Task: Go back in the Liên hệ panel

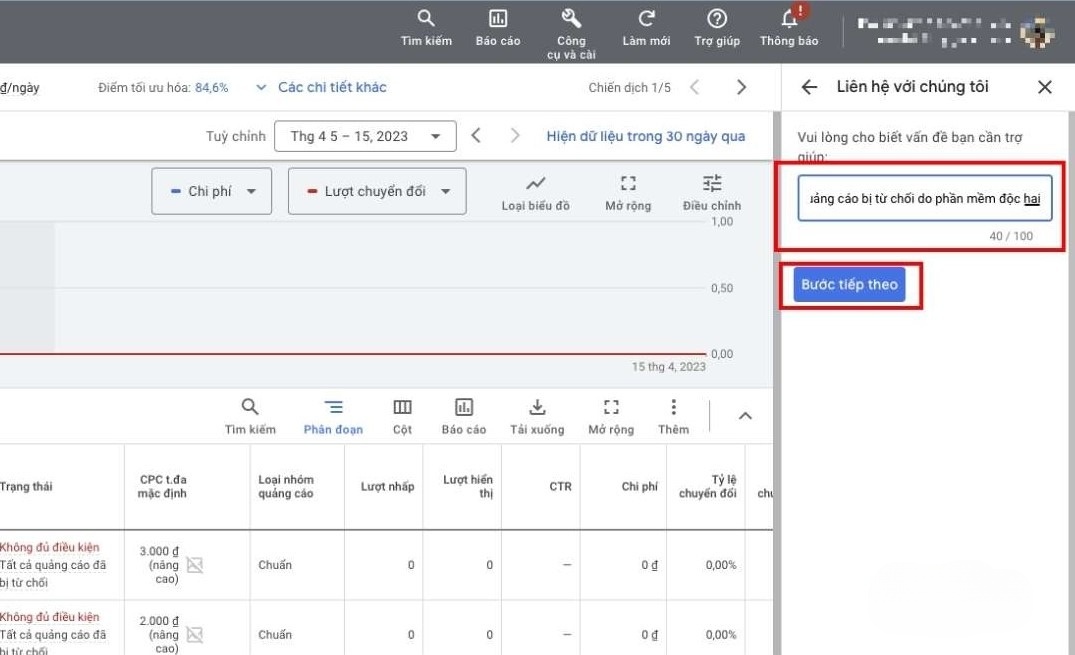Action: coord(810,87)
